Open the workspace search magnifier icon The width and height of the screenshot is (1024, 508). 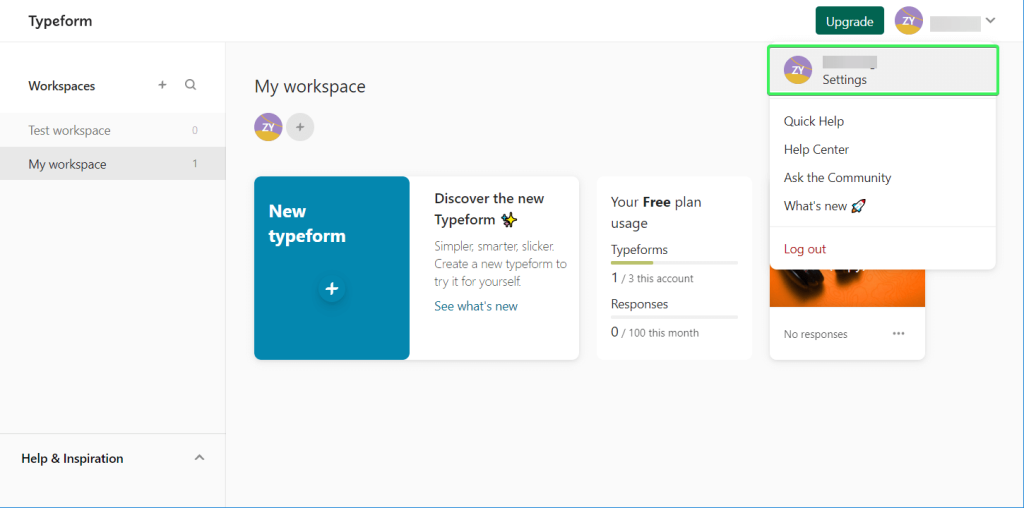[x=191, y=85]
